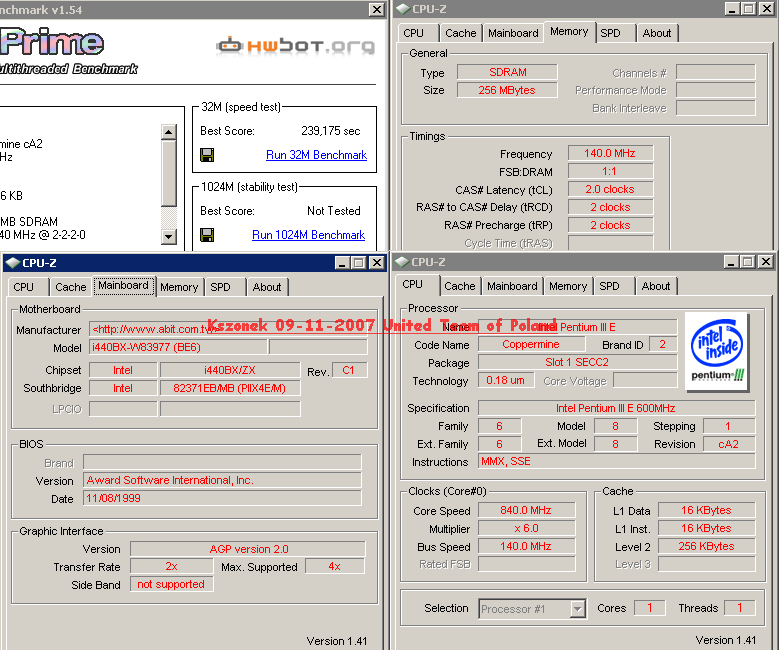Click the Model i440BX-W83977 (BE6) field
The height and width of the screenshot is (650, 779).
pyautogui.click(x=178, y=347)
